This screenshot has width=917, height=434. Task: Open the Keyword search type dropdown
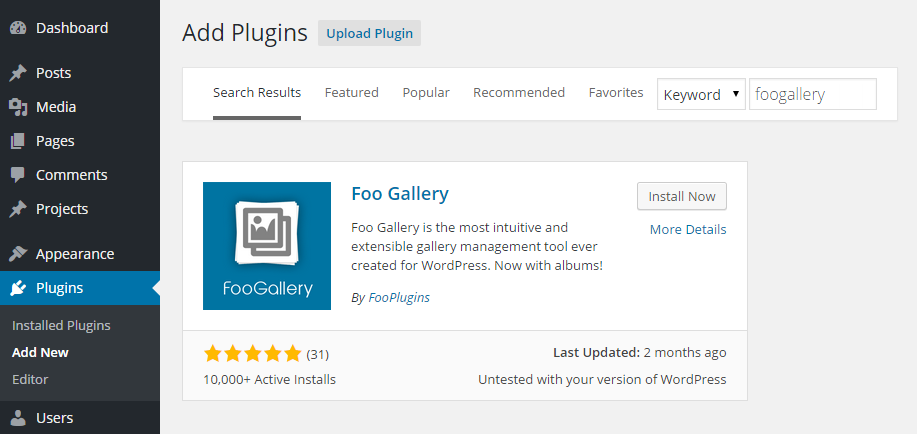(701, 94)
